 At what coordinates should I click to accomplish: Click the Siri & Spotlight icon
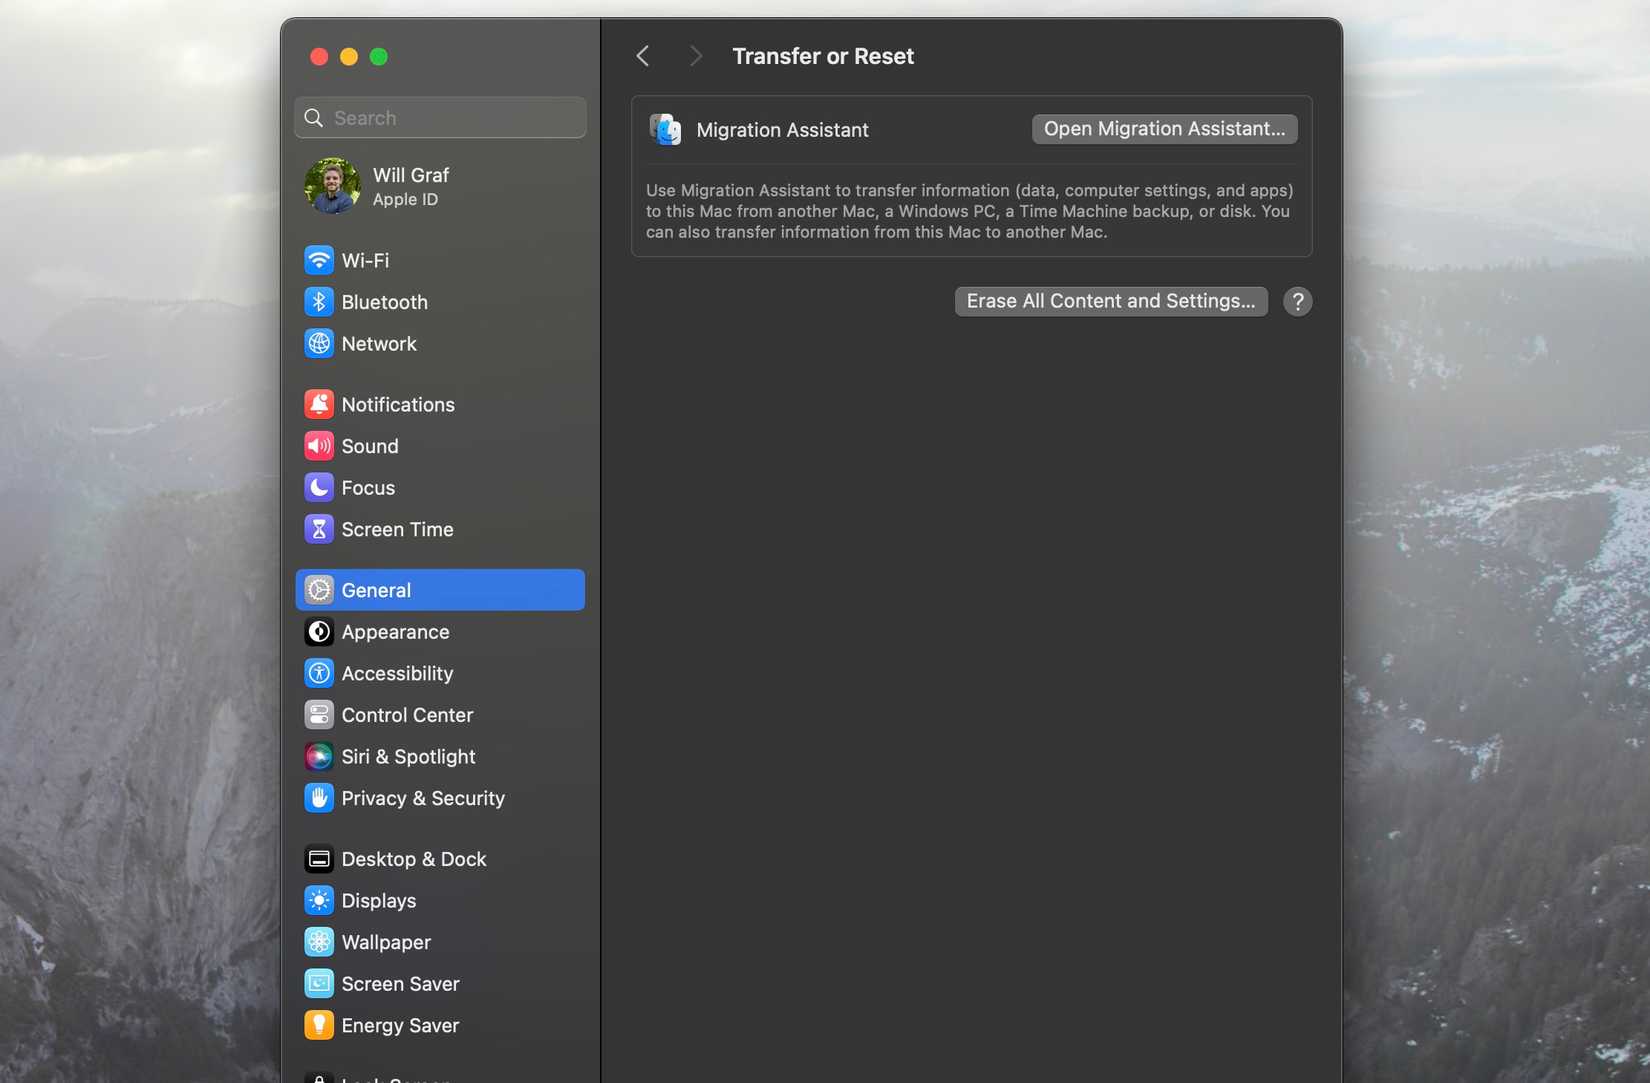click(318, 756)
